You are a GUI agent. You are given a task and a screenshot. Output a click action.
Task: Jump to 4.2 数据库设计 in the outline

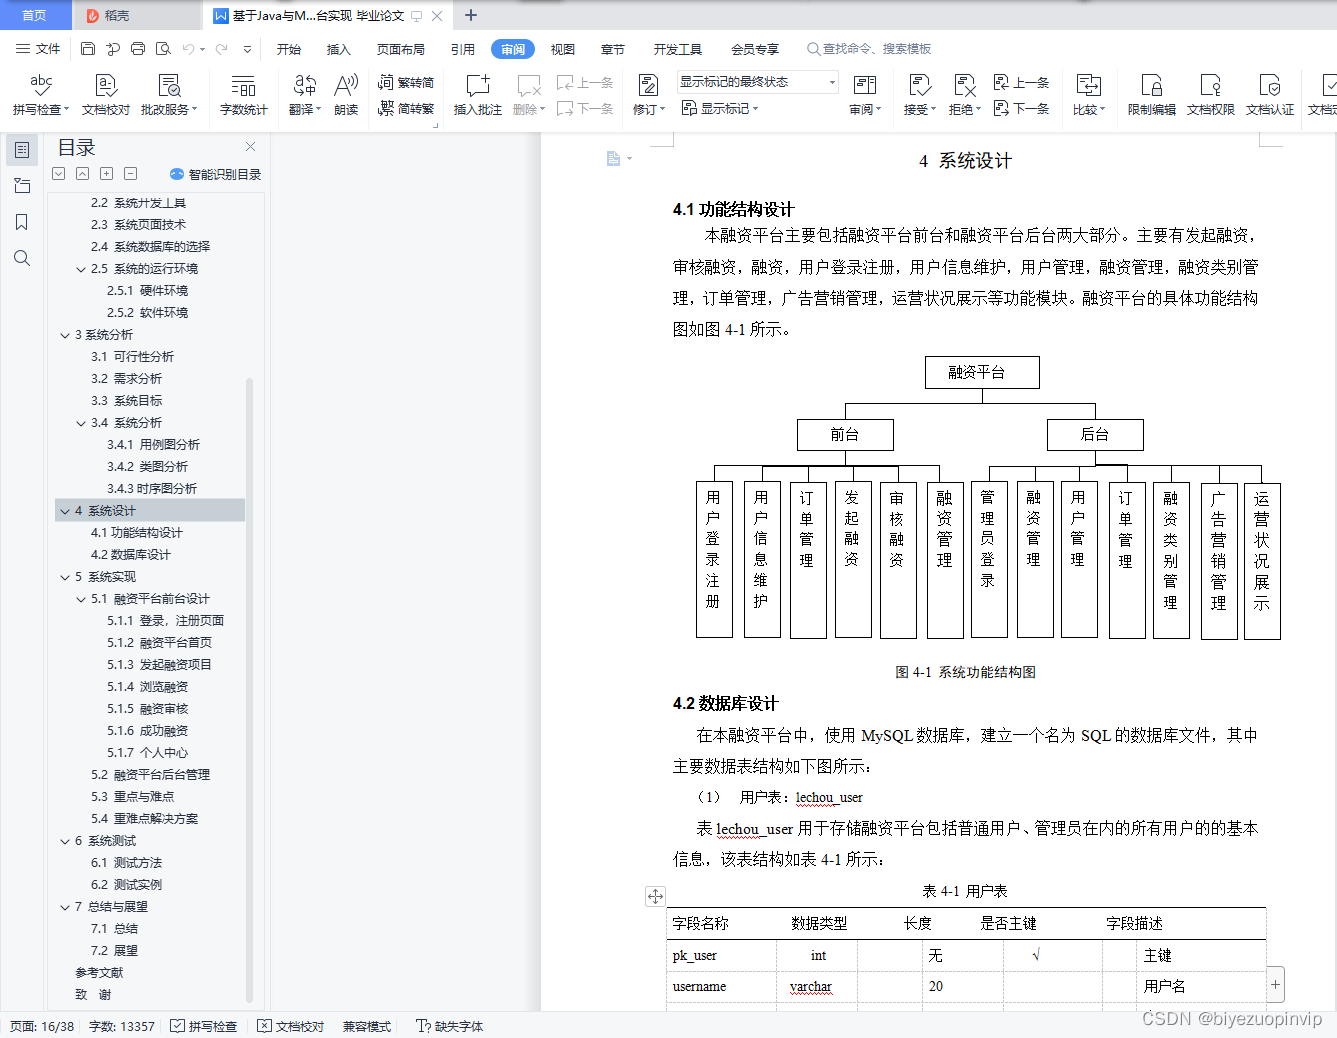(131, 555)
